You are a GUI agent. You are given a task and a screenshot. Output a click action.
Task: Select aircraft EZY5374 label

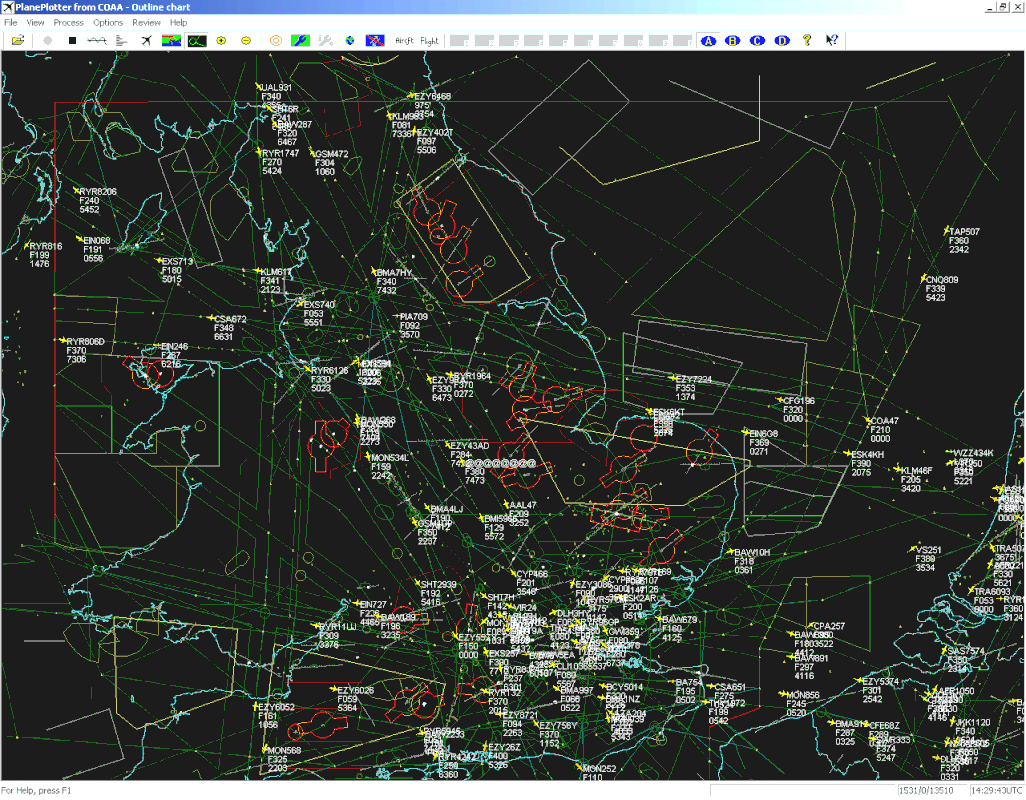[881, 682]
